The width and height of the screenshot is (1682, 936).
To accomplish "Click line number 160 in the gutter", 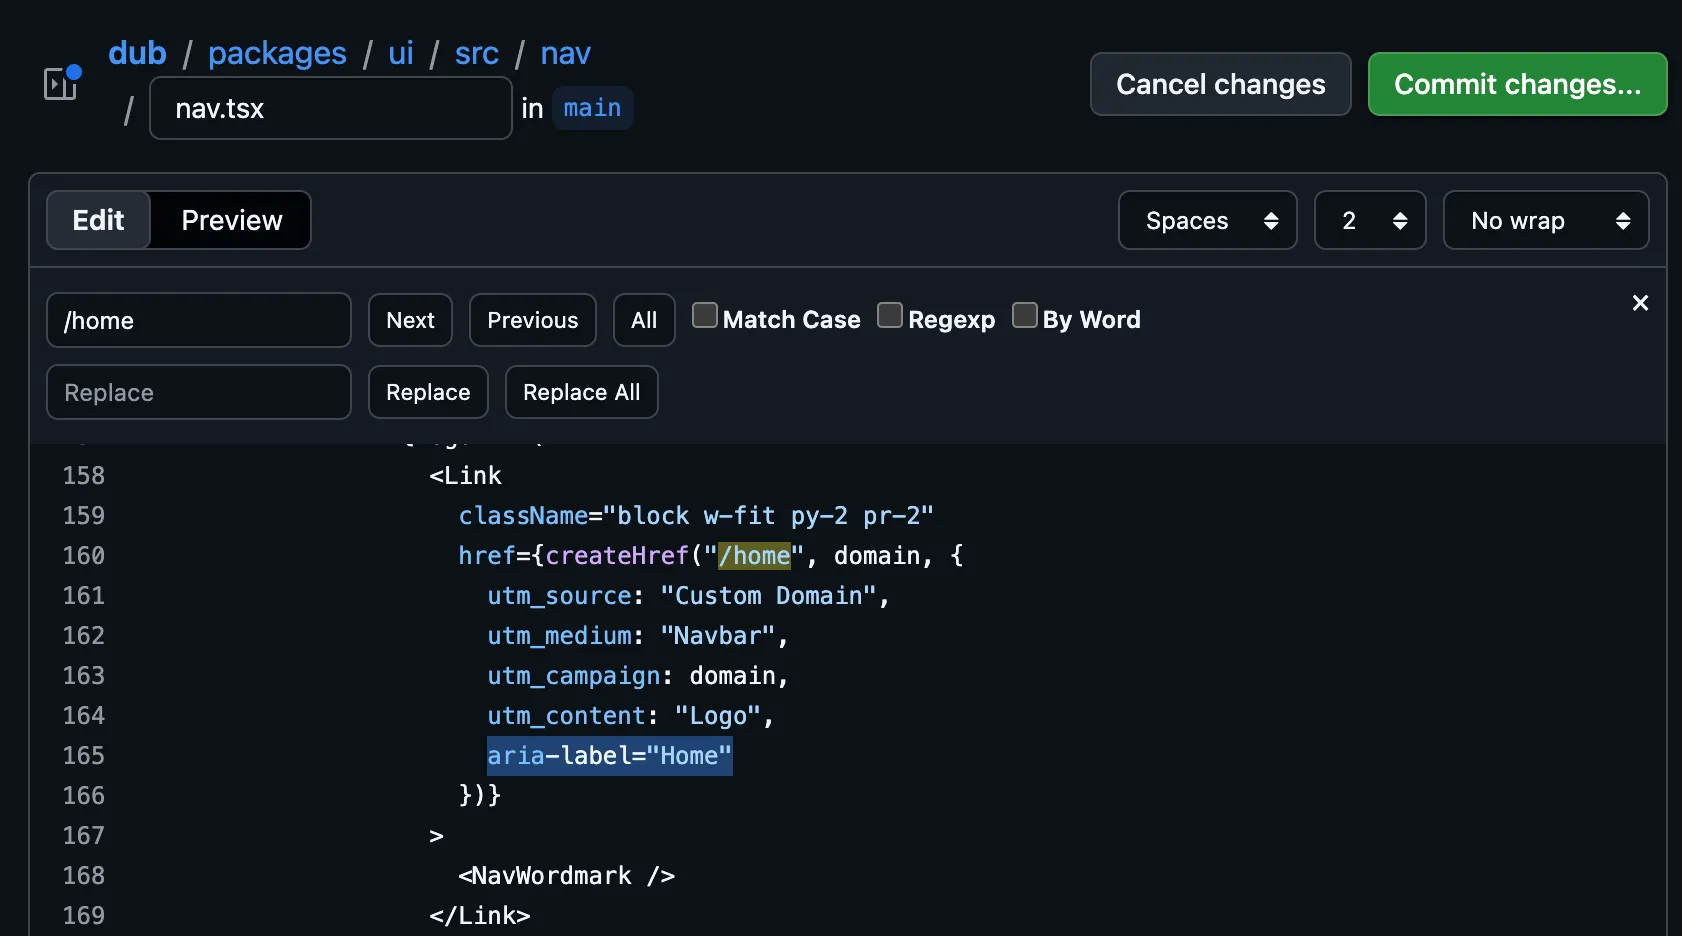I will pos(84,555).
